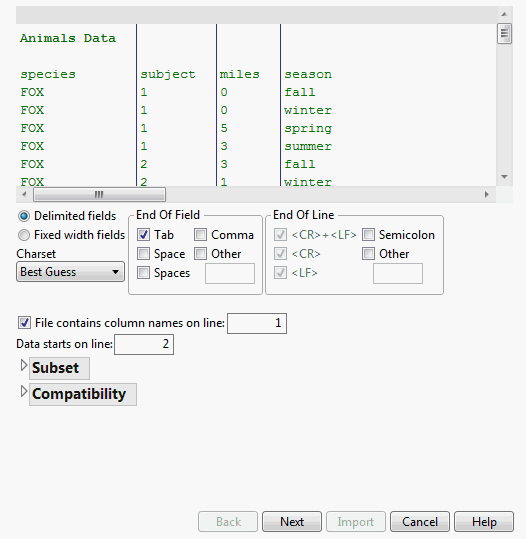Click the grayed-out Import button
Image resolution: width=526 pixels, height=539 pixels.
pyautogui.click(x=356, y=522)
